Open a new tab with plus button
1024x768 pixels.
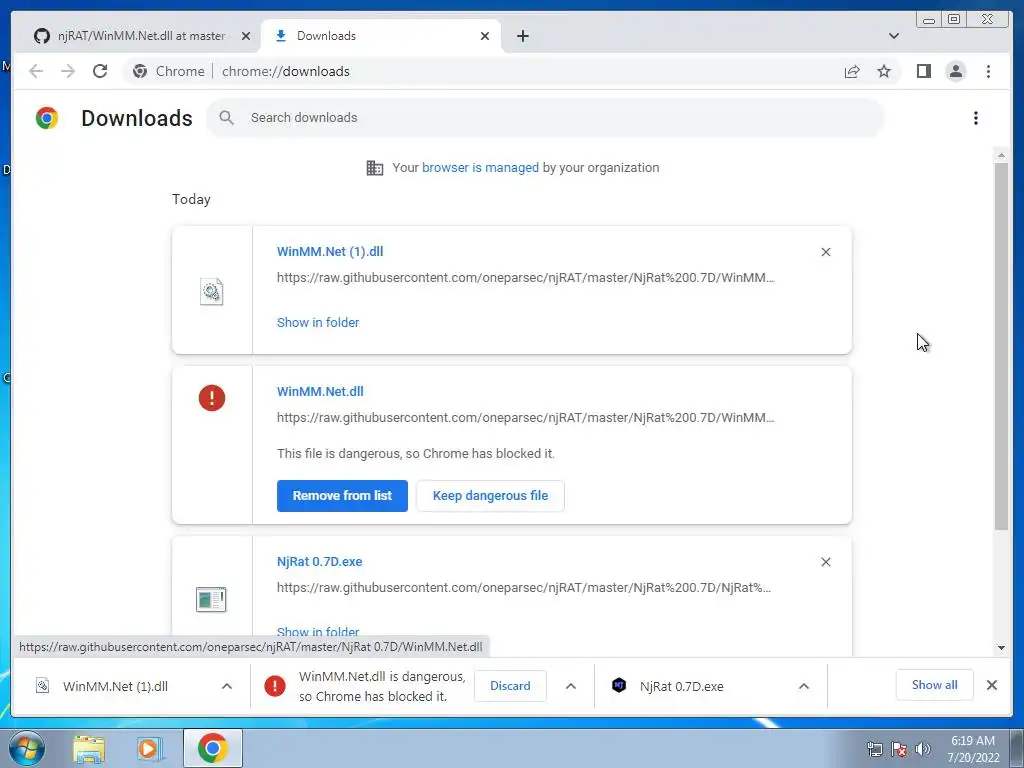[522, 36]
